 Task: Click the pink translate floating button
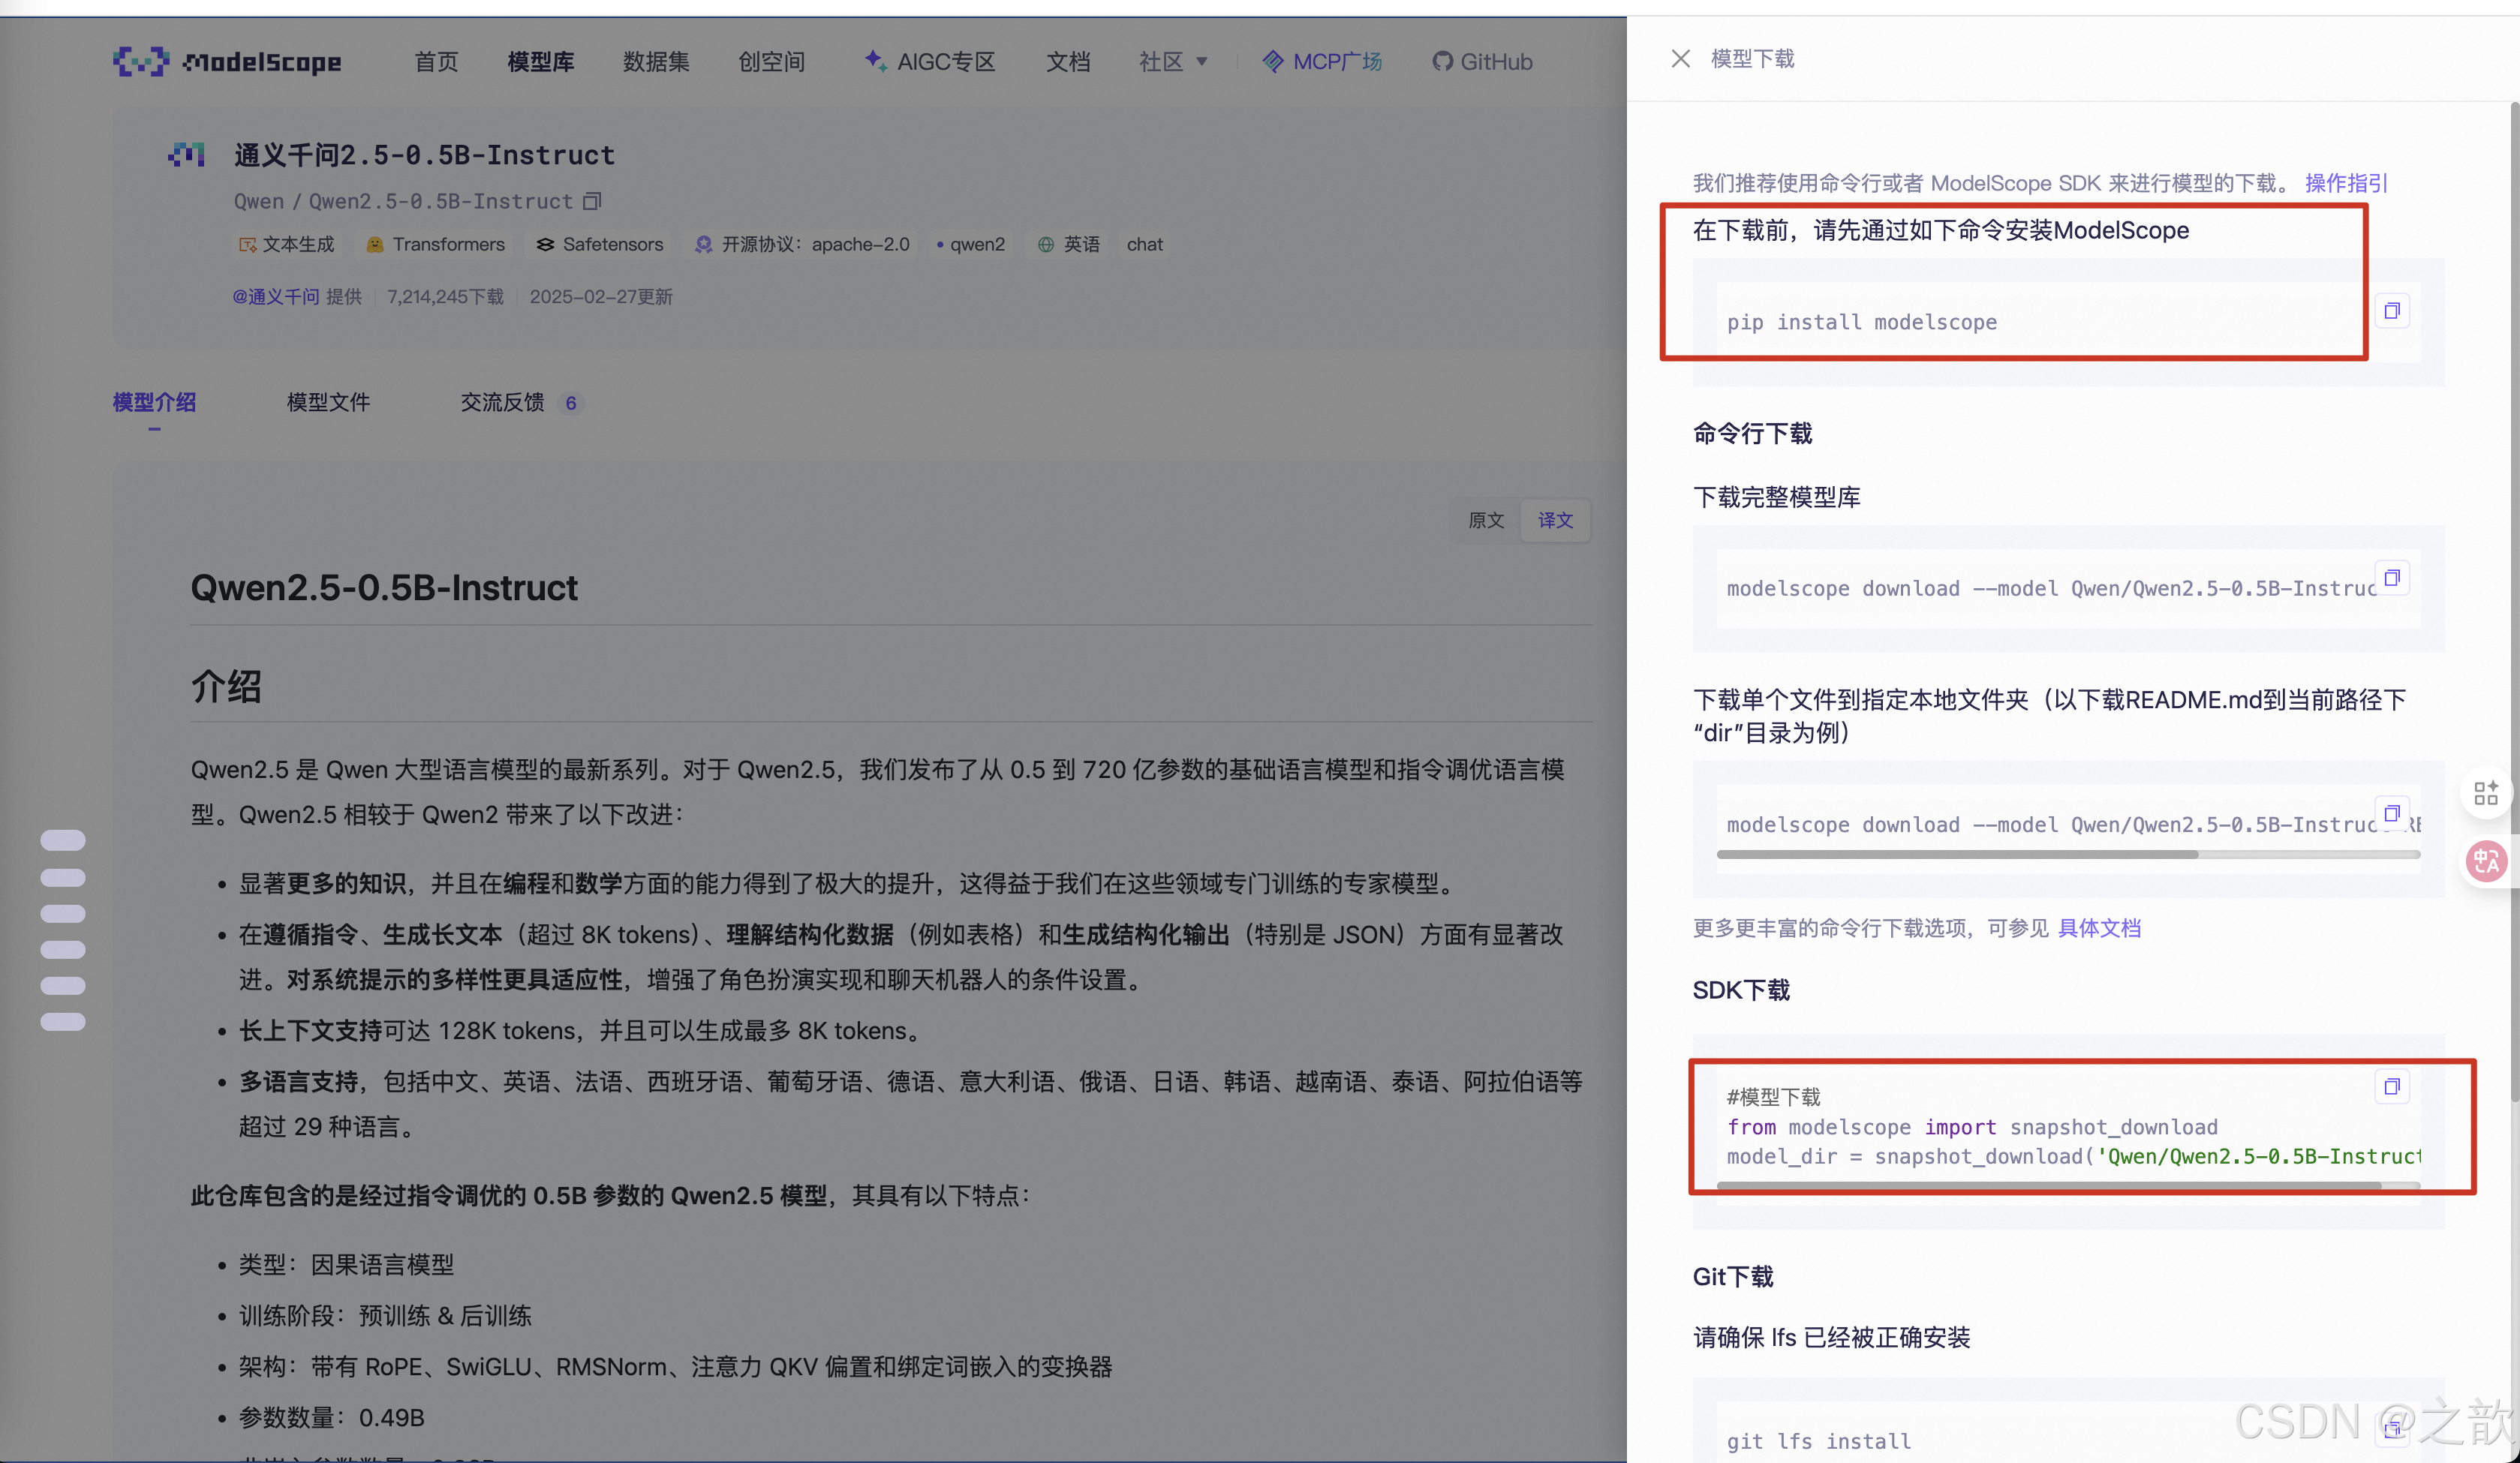(2486, 861)
